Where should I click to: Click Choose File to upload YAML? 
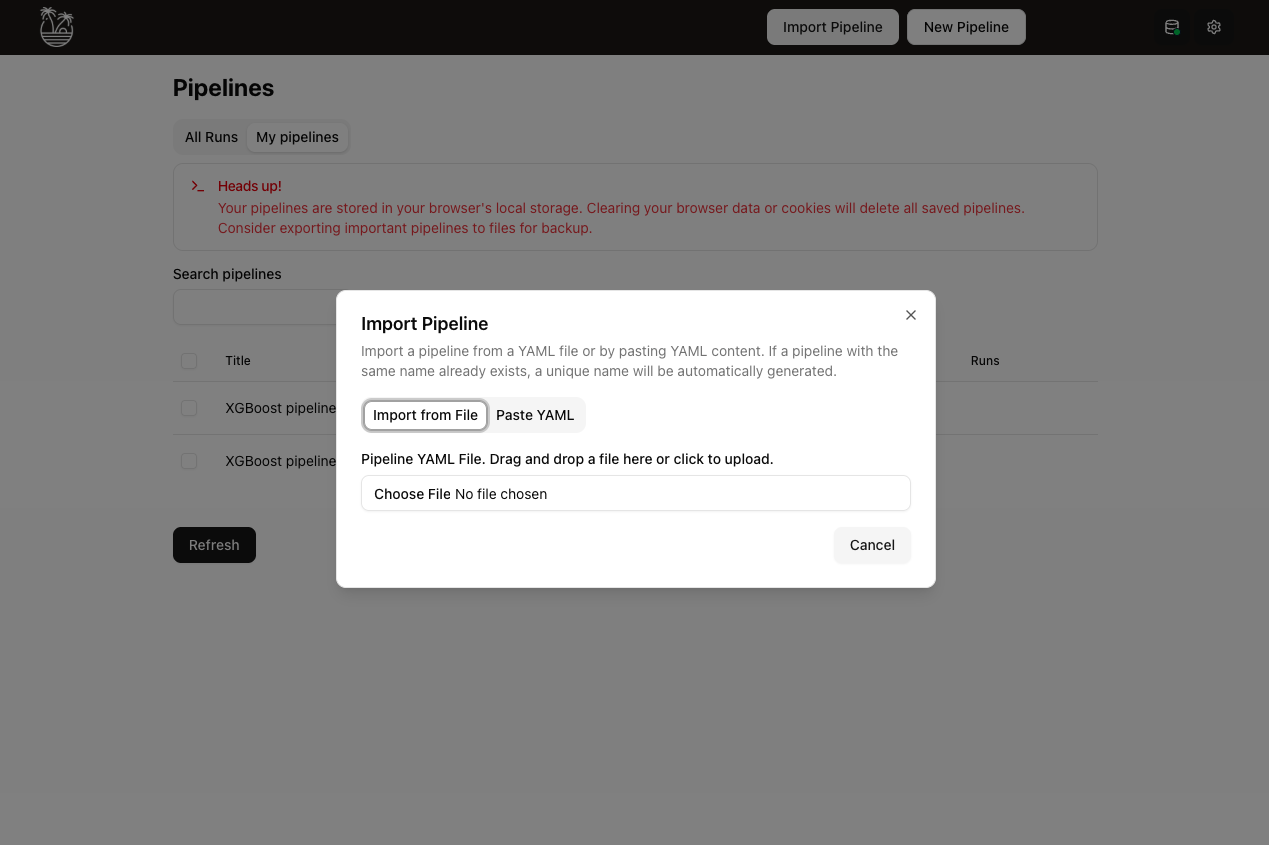412,493
